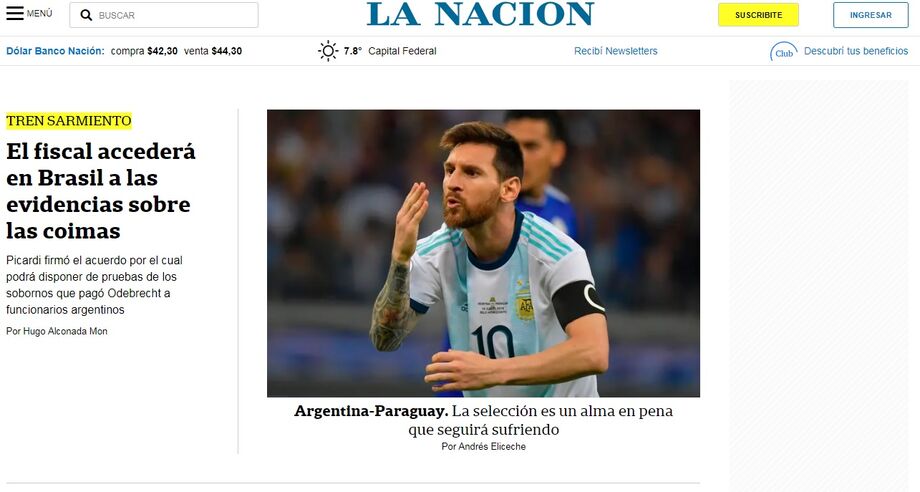The height and width of the screenshot is (492, 920).
Task: Open the MENÚ label
Action: point(39,13)
